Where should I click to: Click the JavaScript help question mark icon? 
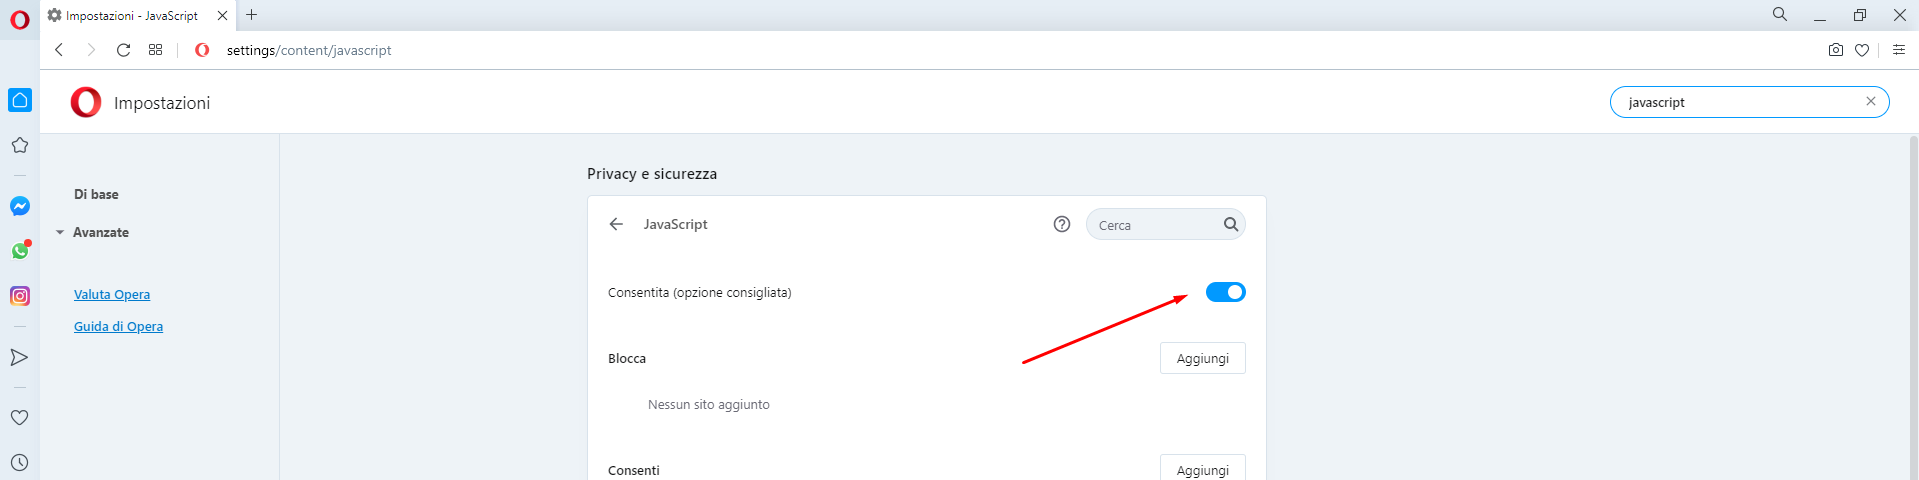coord(1062,224)
